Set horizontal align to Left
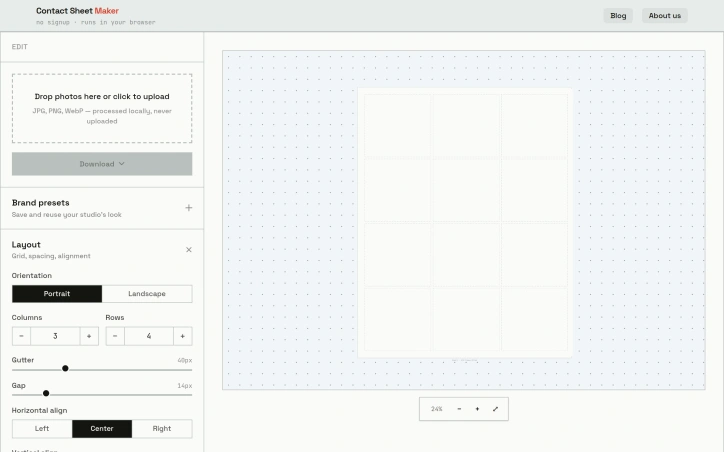This screenshot has height=452, width=724. [42, 428]
